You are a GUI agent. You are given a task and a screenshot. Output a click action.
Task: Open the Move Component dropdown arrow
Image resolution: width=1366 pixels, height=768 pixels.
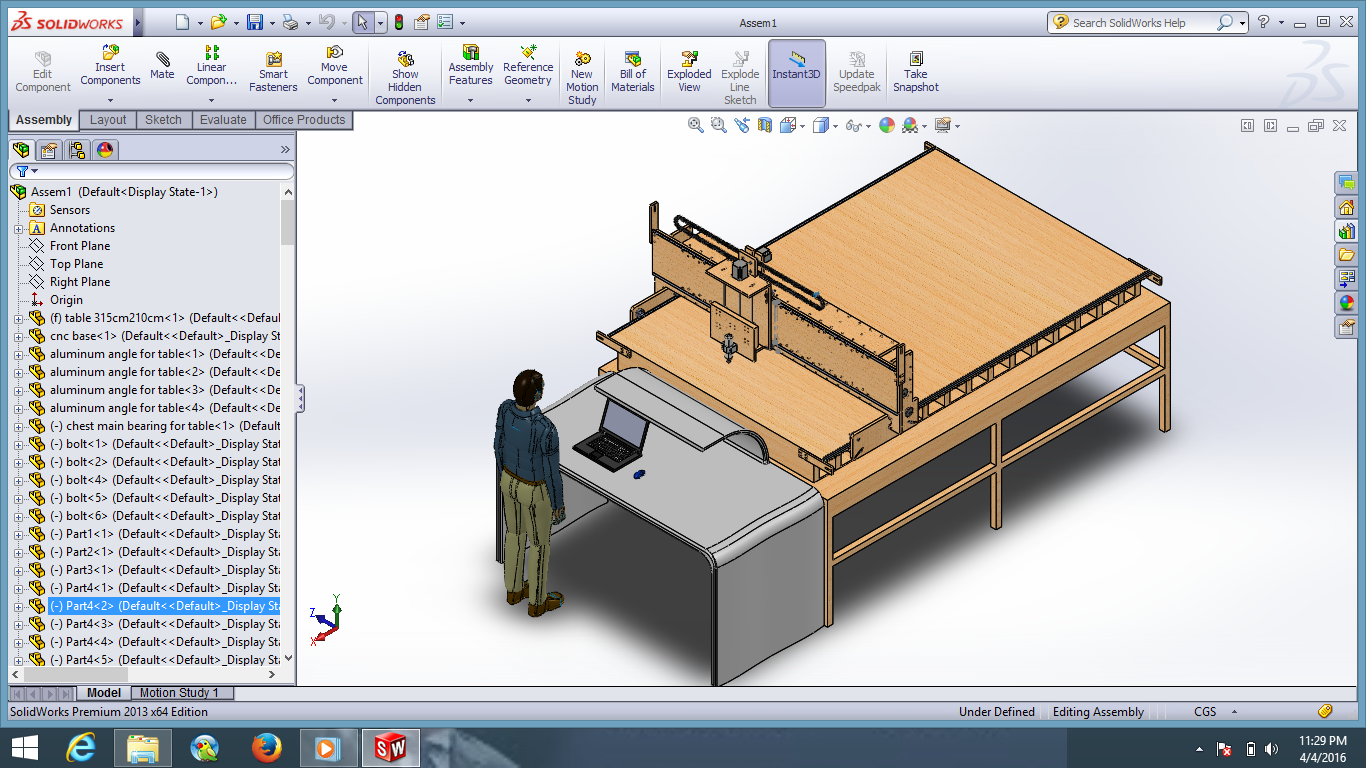335,100
